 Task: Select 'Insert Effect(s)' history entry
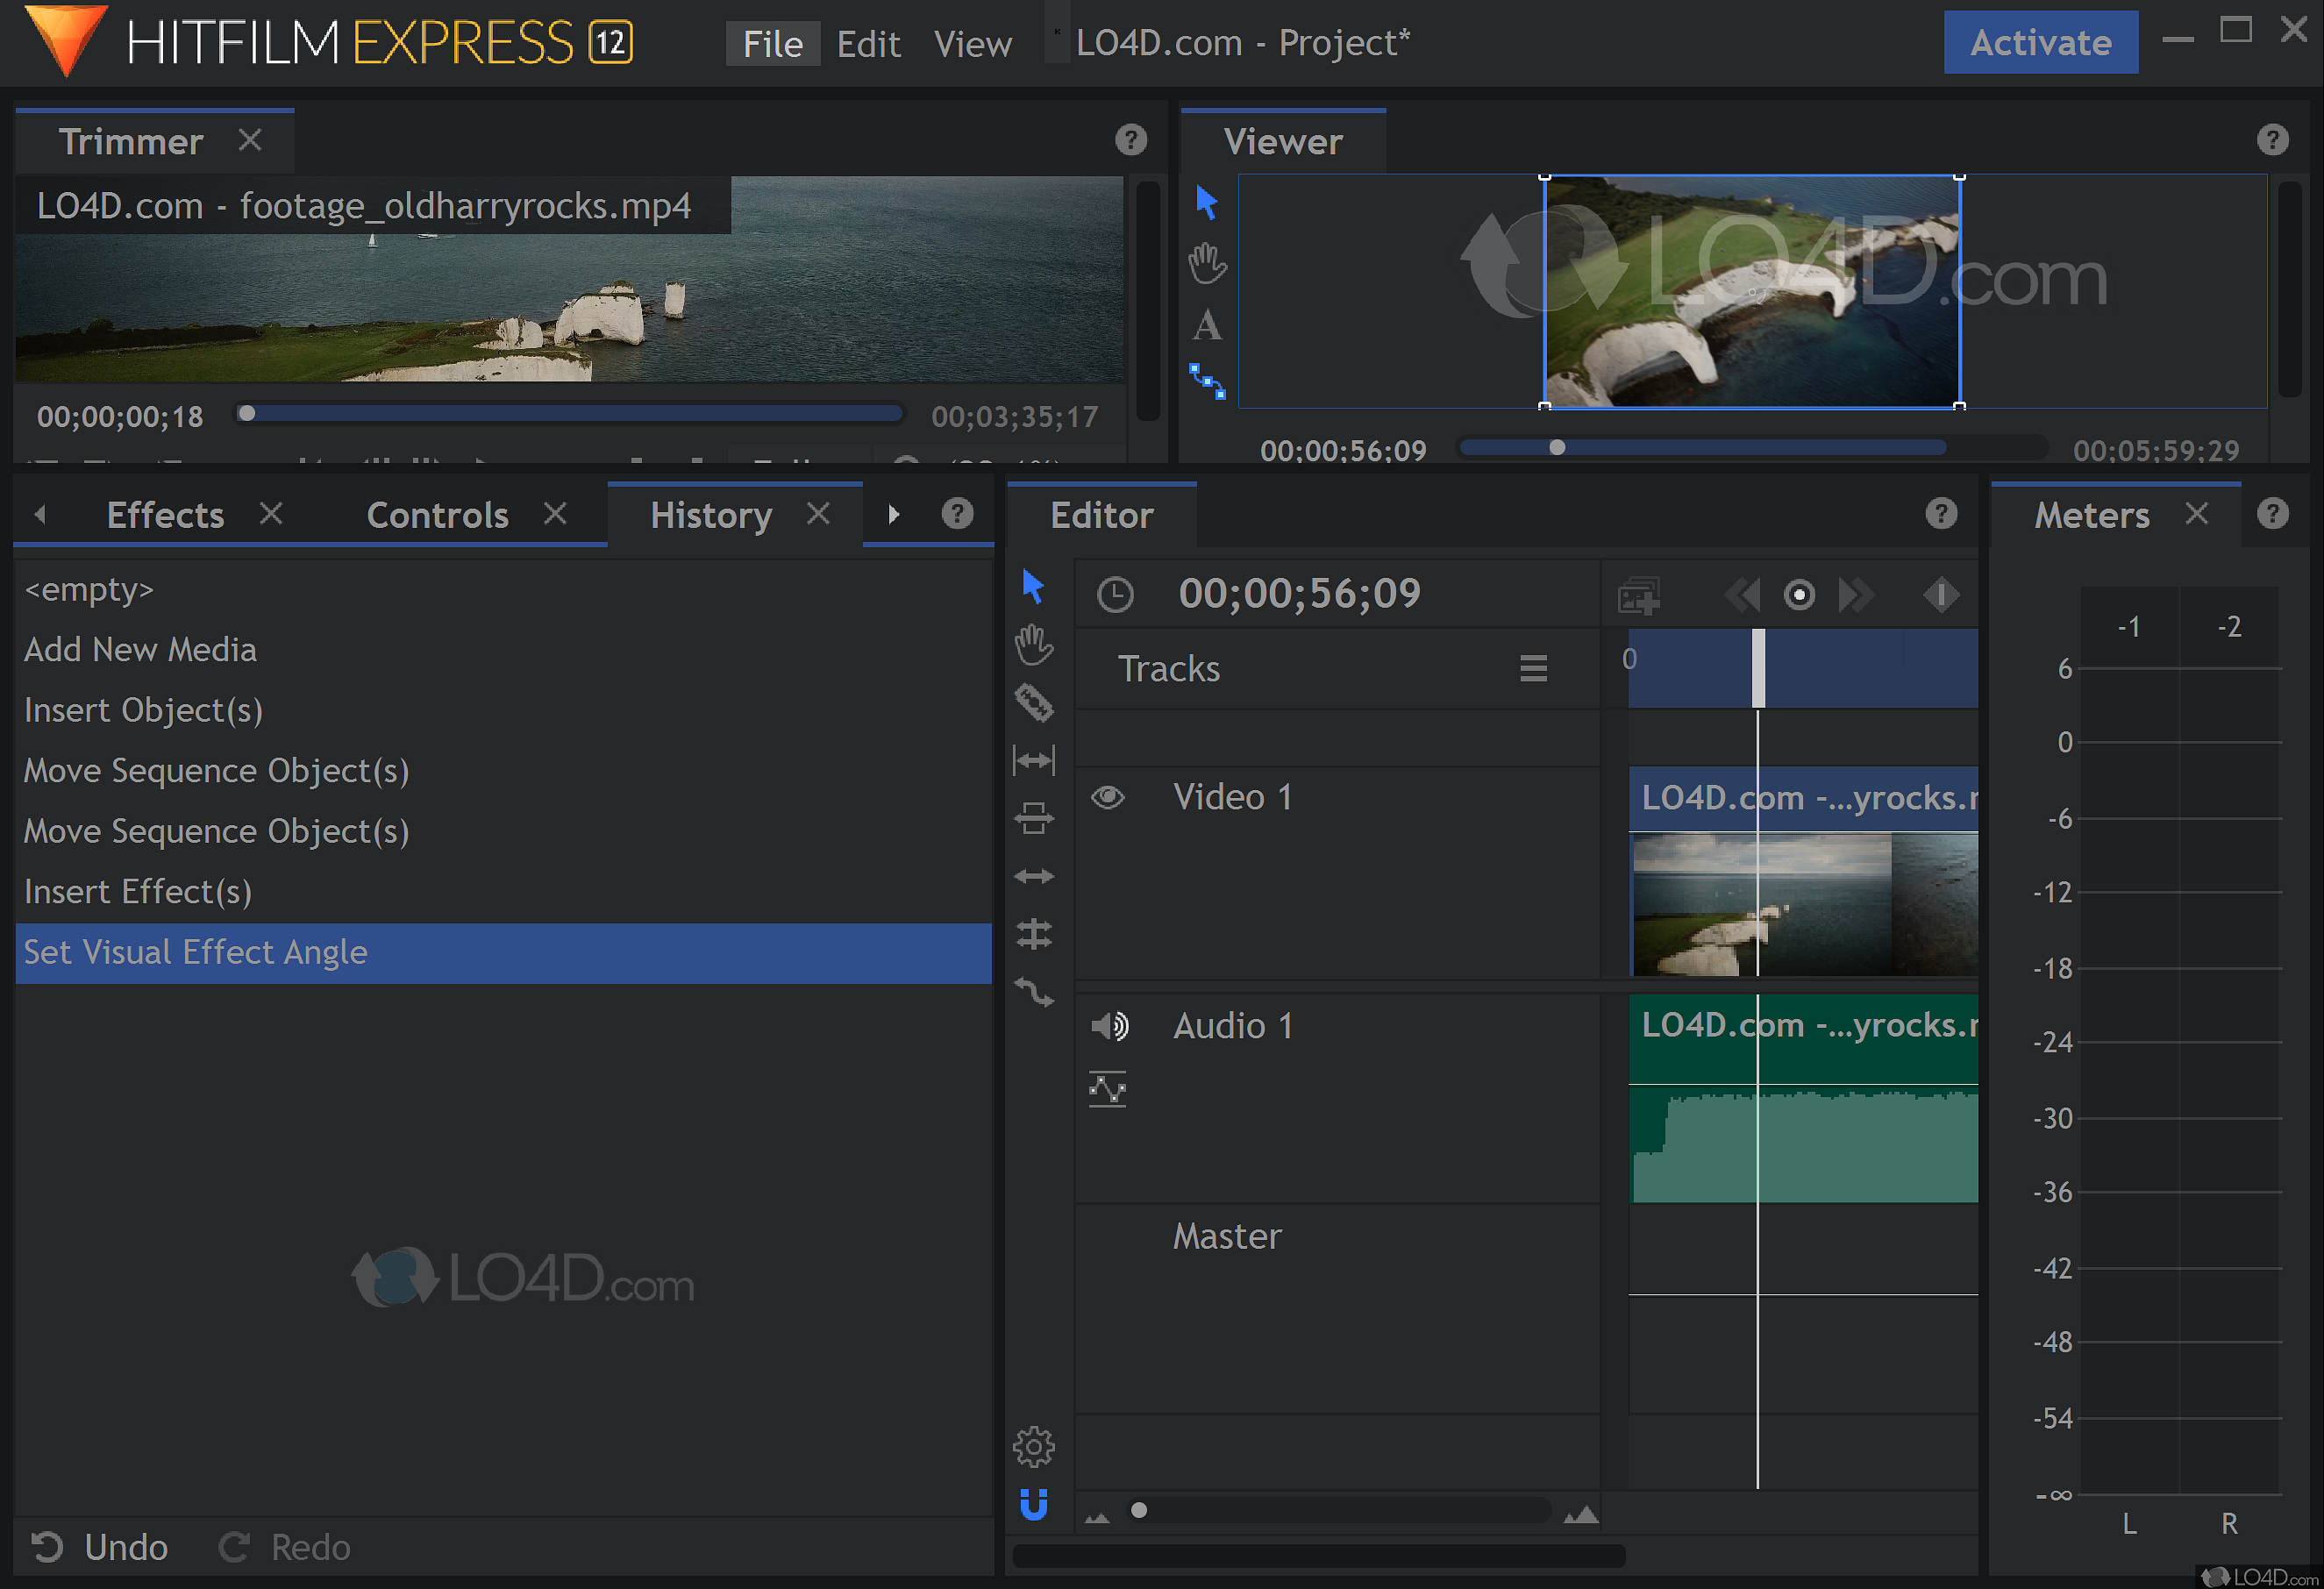click(138, 891)
